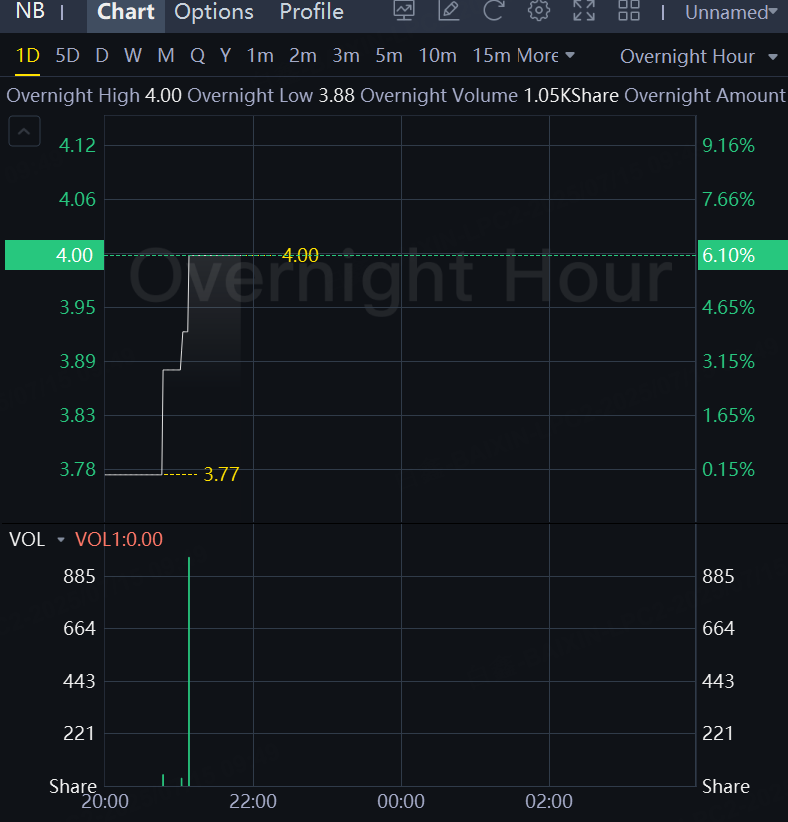
Task: Select the drawing pencil tool icon
Action: (449, 10)
